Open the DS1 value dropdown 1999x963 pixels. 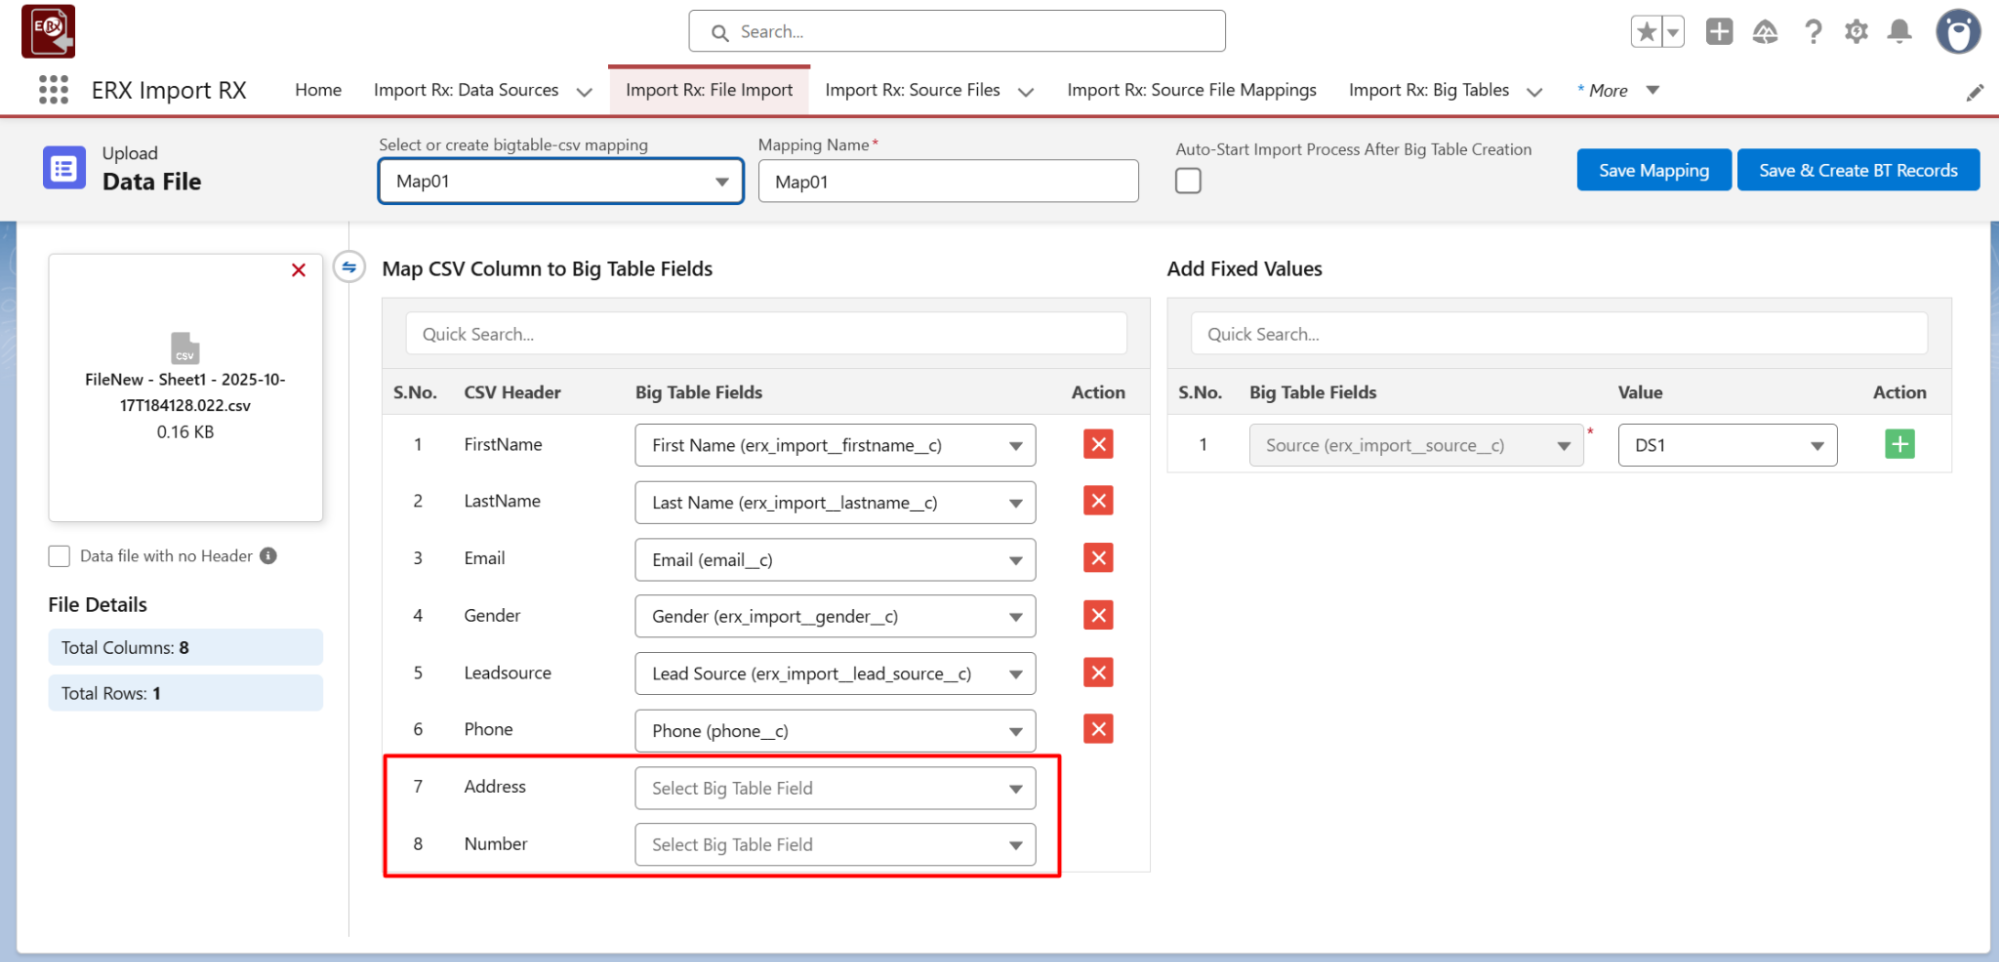pyautogui.click(x=1727, y=446)
